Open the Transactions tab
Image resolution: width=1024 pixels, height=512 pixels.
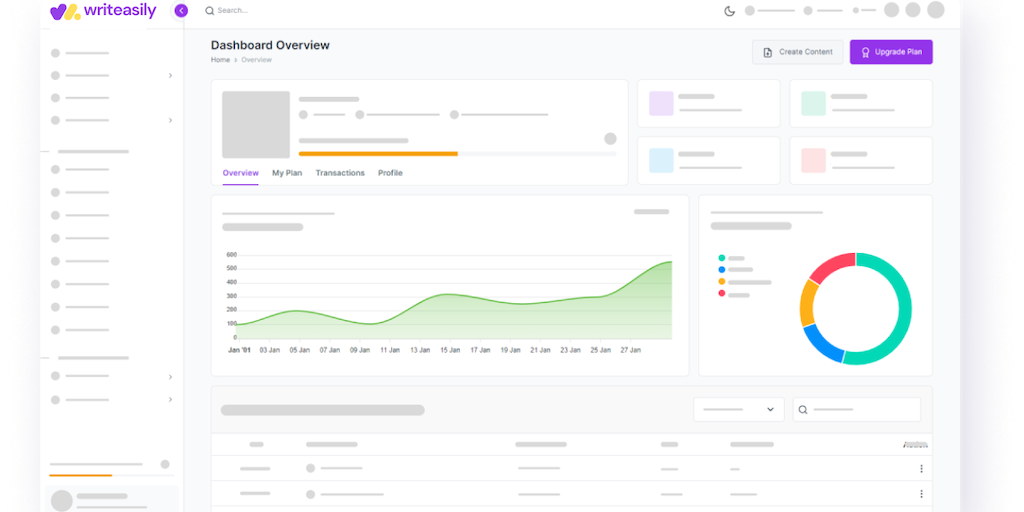click(340, 173)
